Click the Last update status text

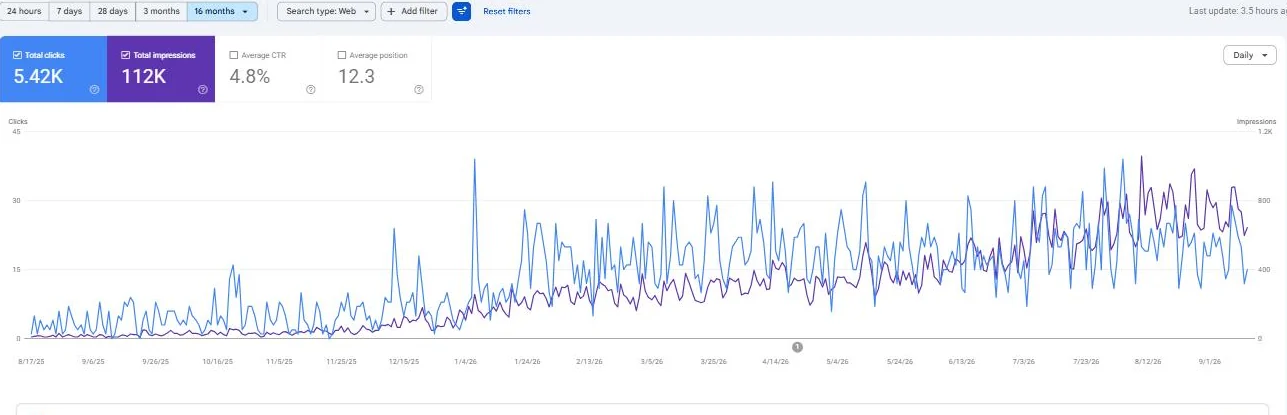[1237, 11]
